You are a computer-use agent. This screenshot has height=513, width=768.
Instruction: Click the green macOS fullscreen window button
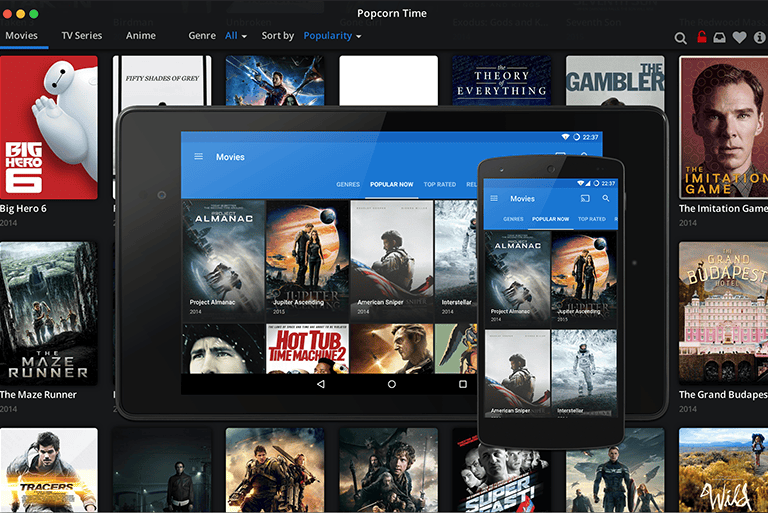34,14
